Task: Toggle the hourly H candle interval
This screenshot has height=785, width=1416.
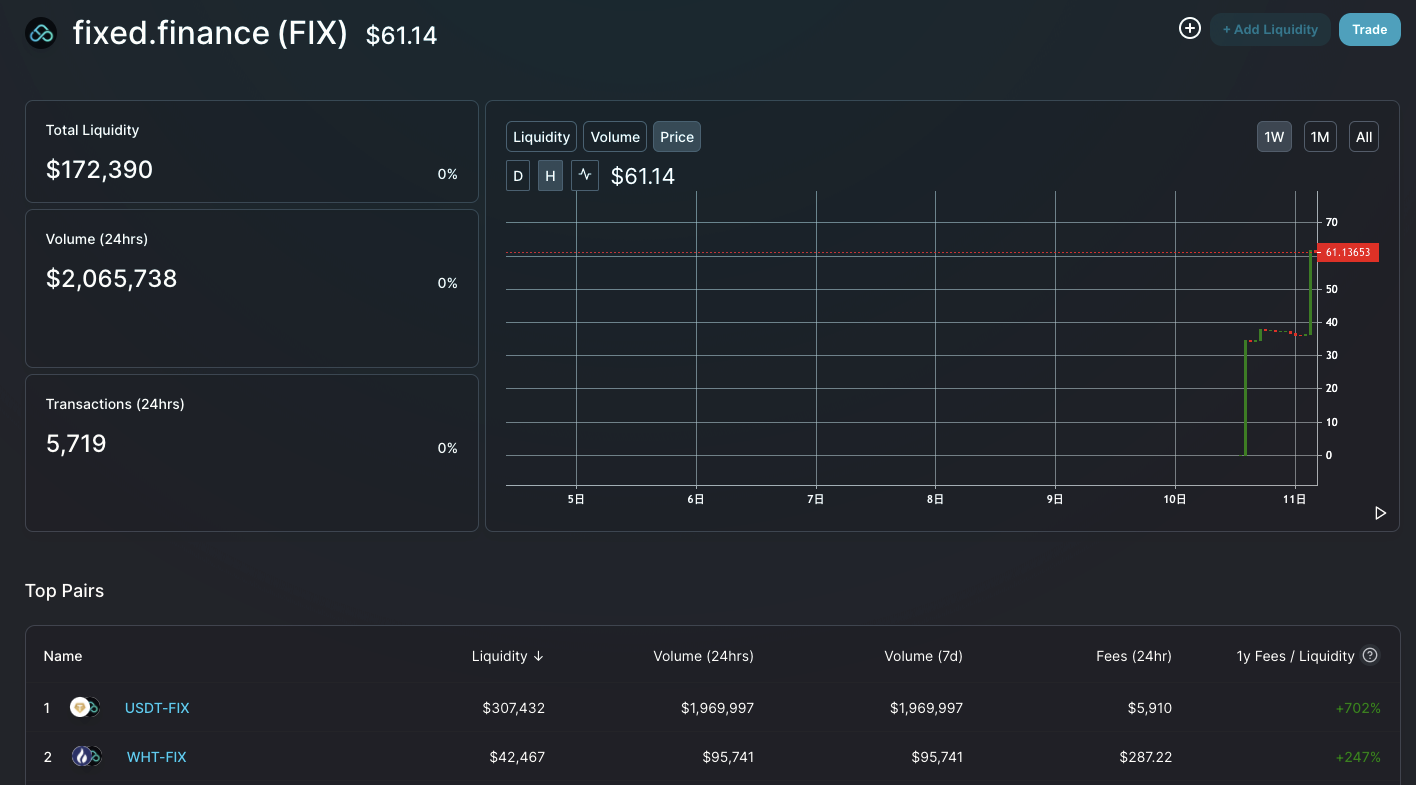Action: tap(550, 176)
